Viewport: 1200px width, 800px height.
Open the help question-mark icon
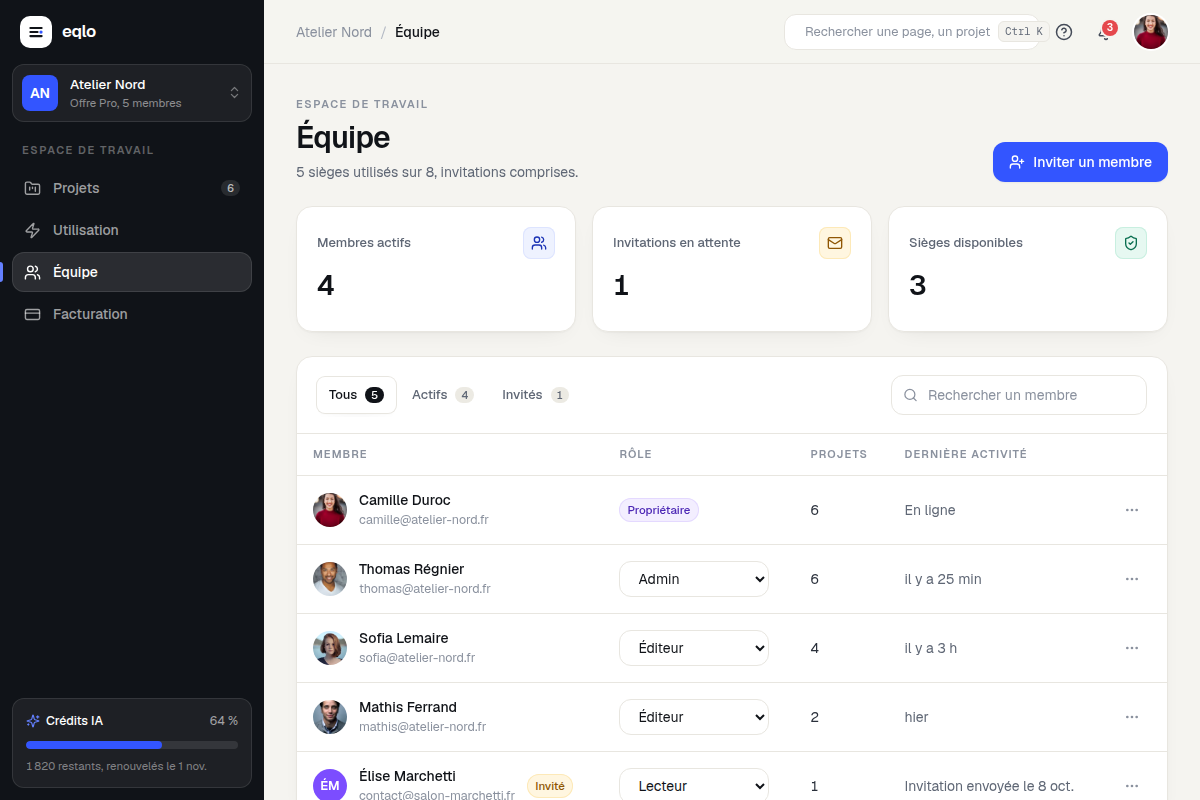point(1064,32)
